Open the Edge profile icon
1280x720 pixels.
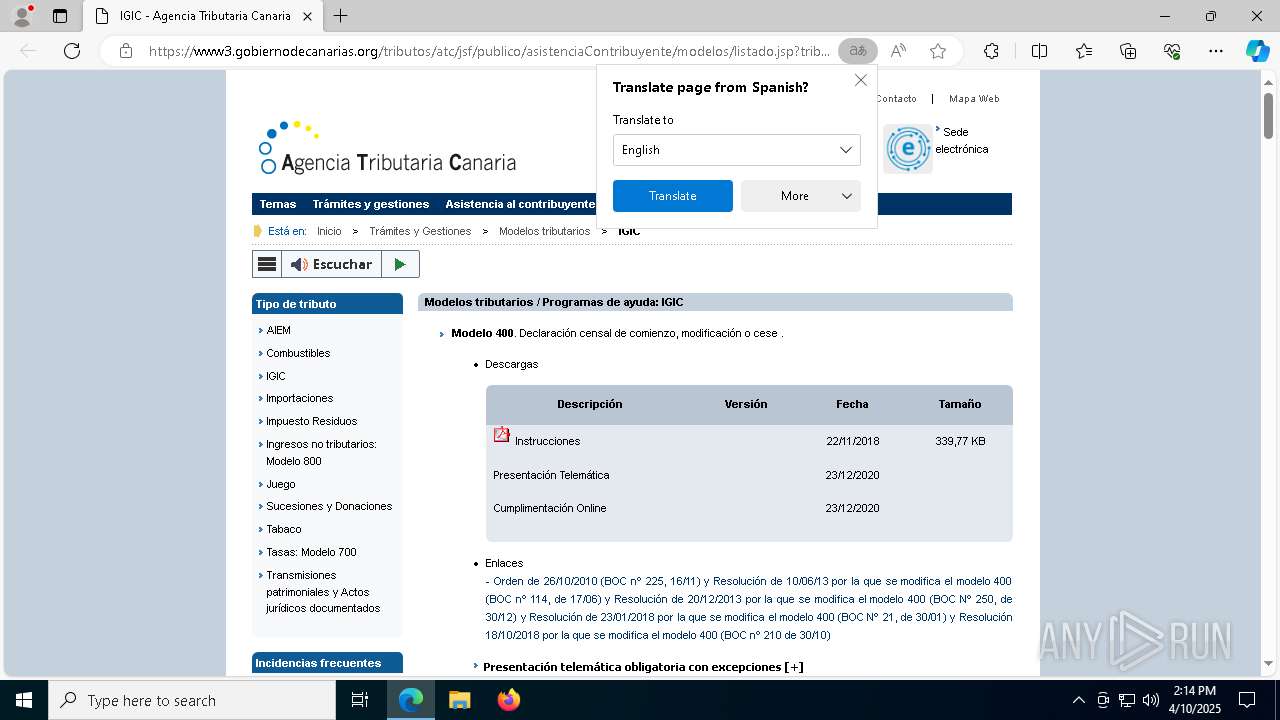click(x=22, y=16)
